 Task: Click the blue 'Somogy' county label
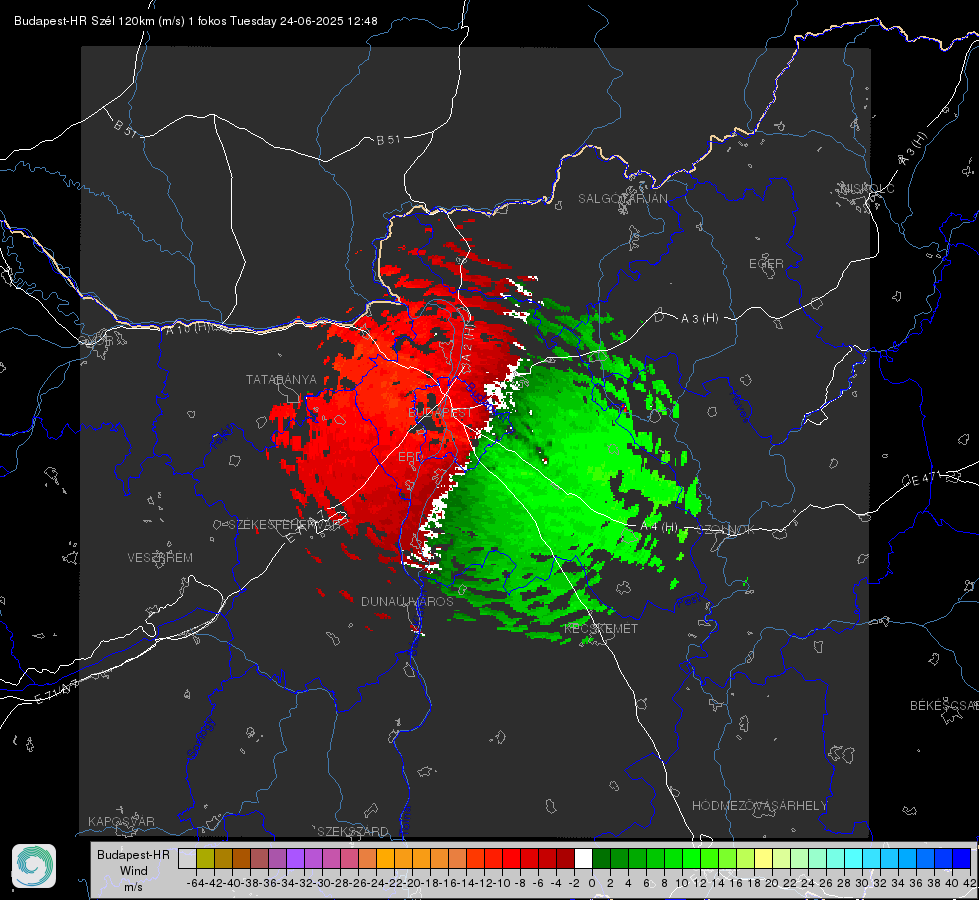(x=201, y=738)
